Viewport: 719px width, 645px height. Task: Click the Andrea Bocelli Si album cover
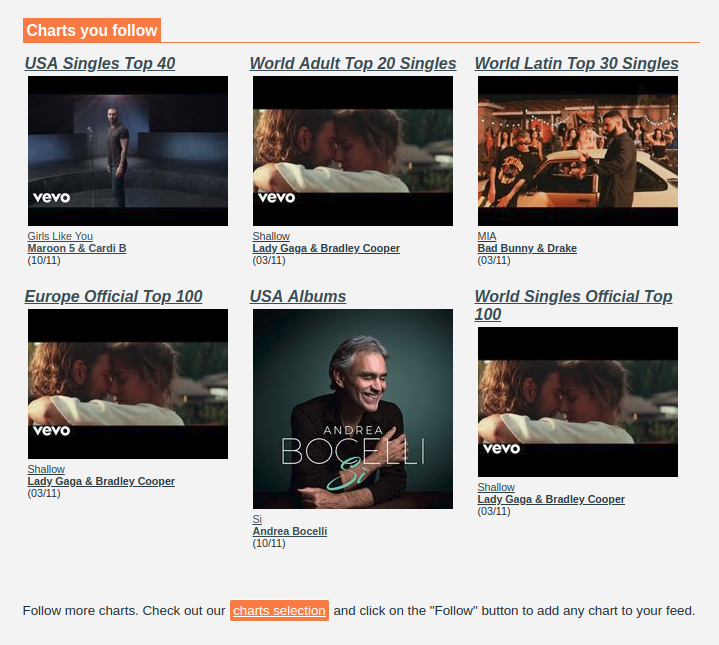tap(353, 409)
